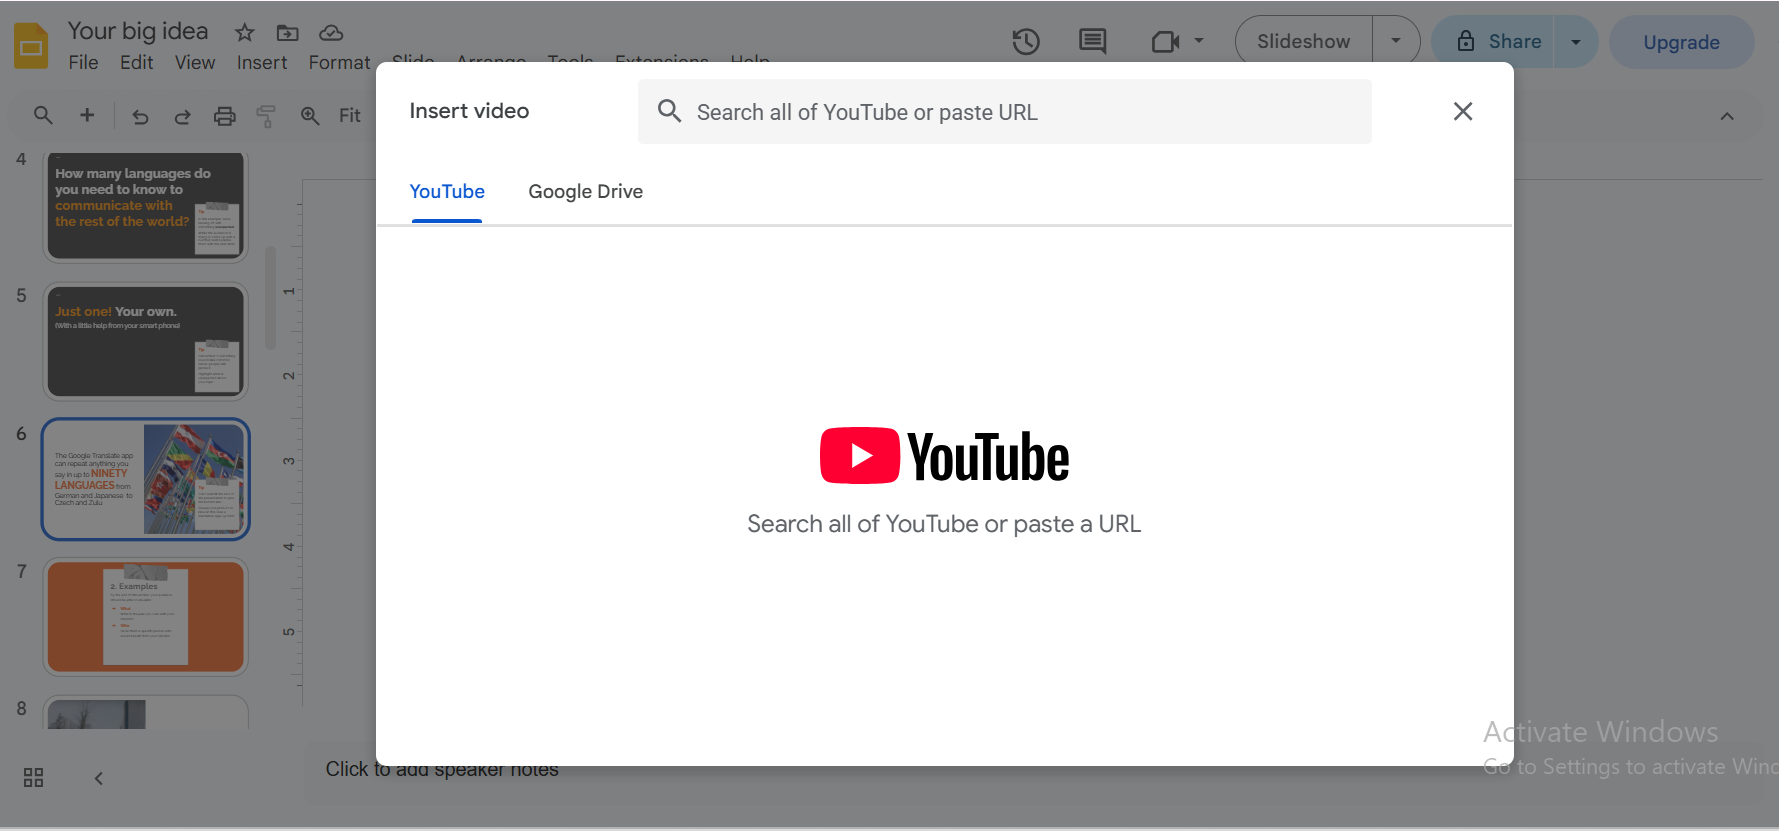1779x831 pixels.
Task: Collapse the filmstrip with left chevron
Action: [x=98, y=778]
